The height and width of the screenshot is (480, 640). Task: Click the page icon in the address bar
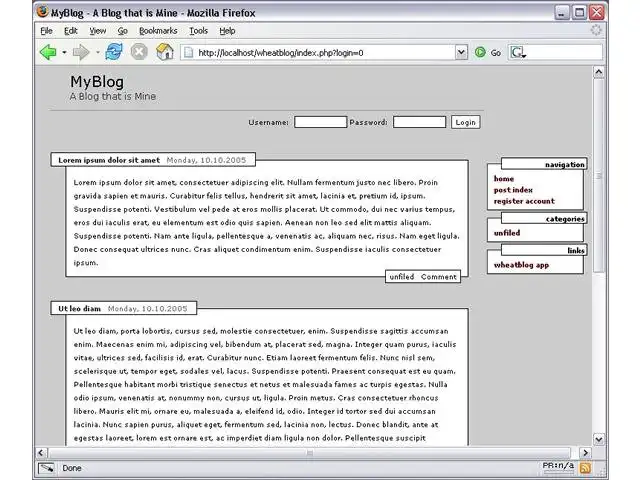(x=188, y=52)
